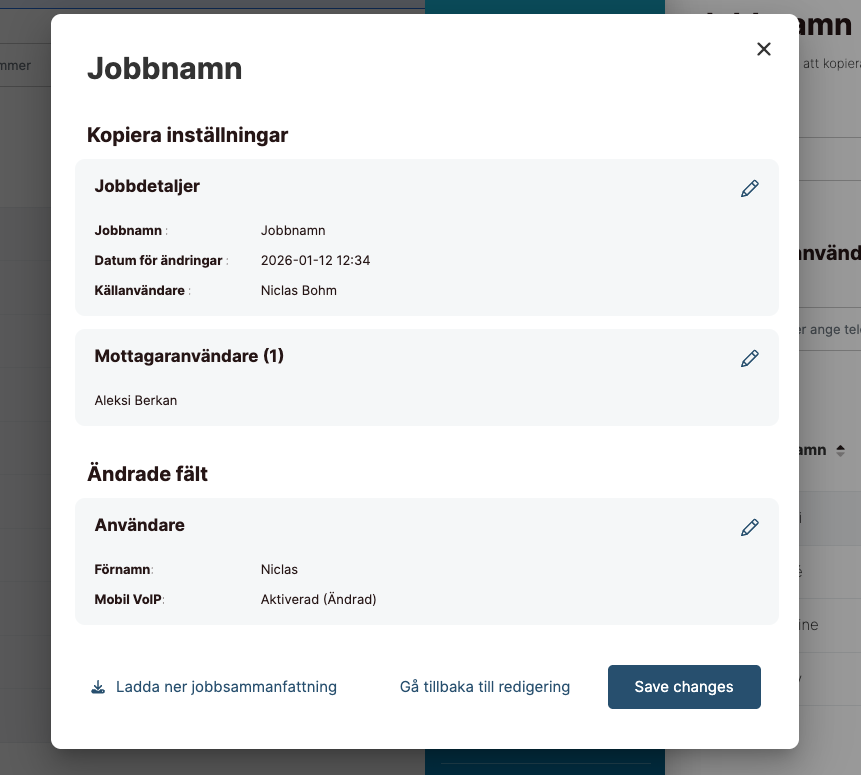Click the sort arrows in the background column header
861x775 pixels.
coord(841,451)
